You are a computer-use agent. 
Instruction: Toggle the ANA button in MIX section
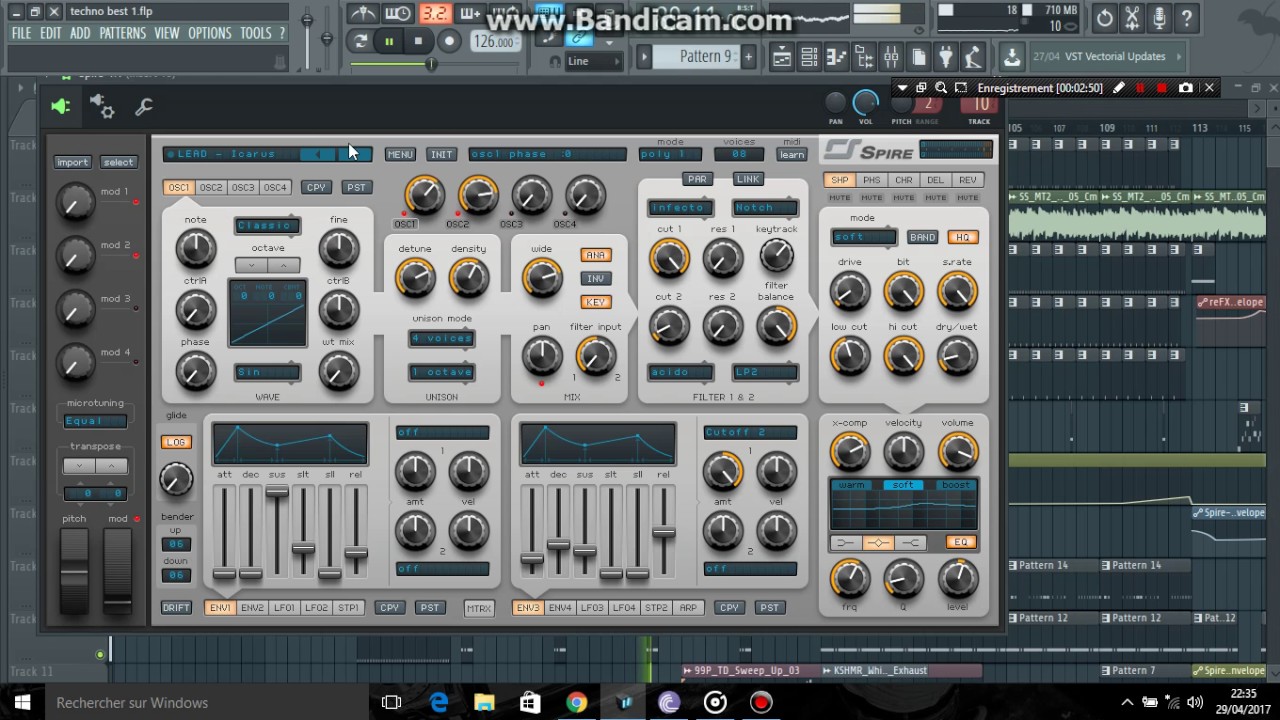tap(595, 255)
